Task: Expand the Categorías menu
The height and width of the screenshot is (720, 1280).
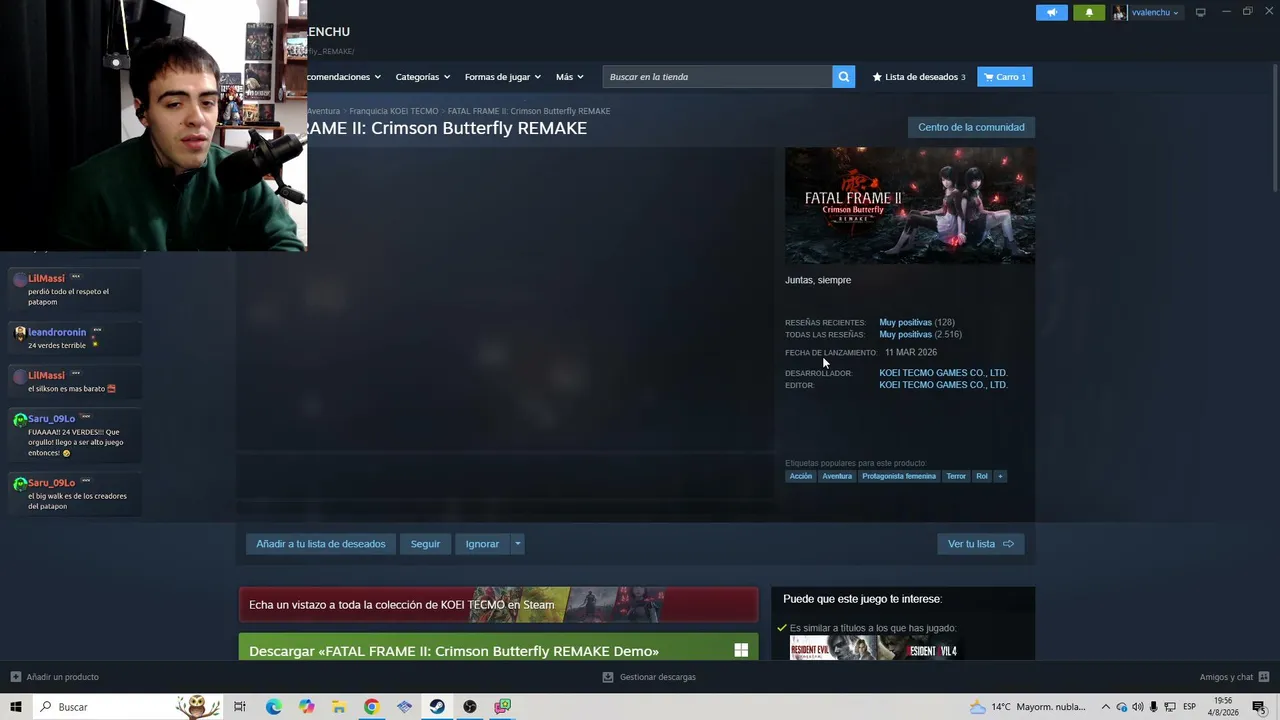Action: click(x=422, y=77)
